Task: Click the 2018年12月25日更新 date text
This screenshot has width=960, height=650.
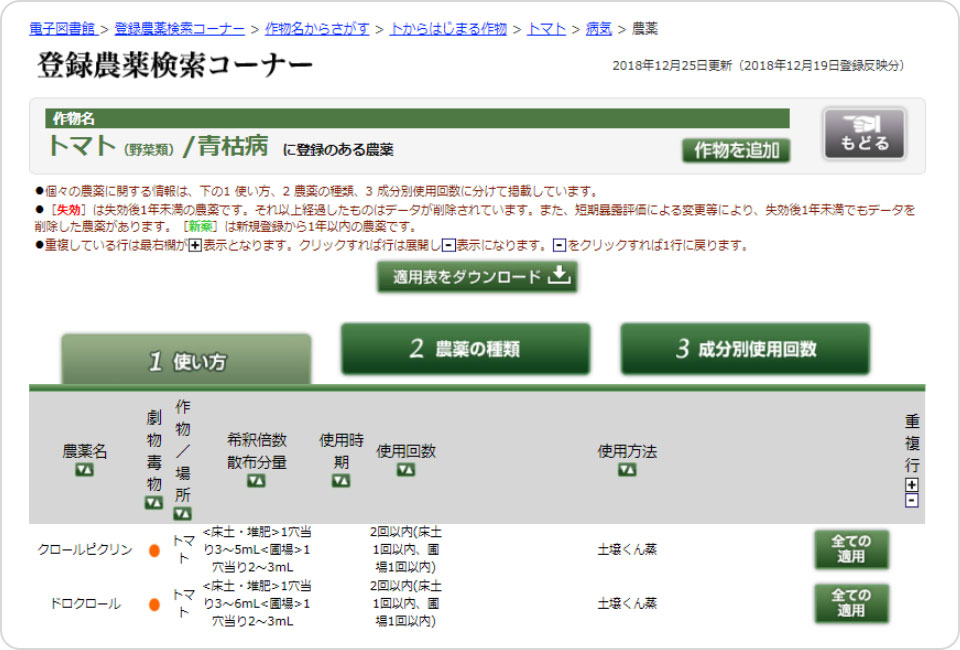Action: click(x=672, y=65)
